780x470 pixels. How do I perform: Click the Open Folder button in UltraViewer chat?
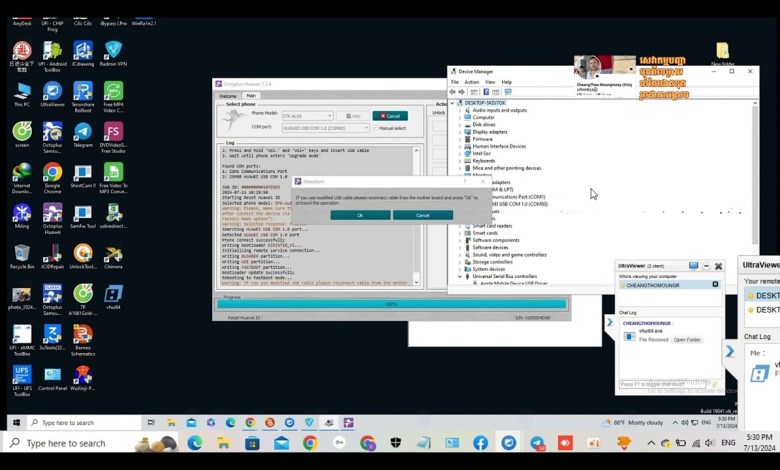(687, 339)
